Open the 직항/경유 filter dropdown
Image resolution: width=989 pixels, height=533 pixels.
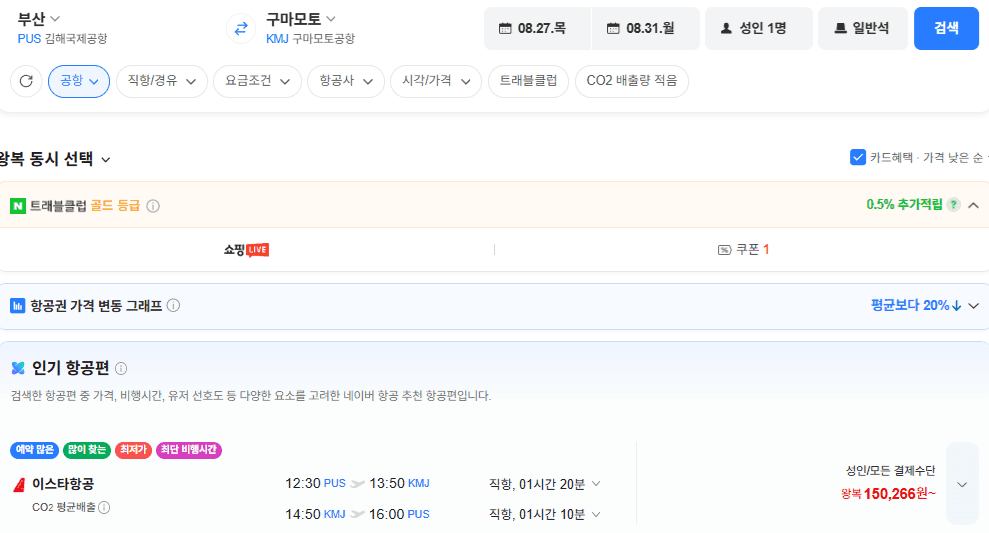[162, 81]
